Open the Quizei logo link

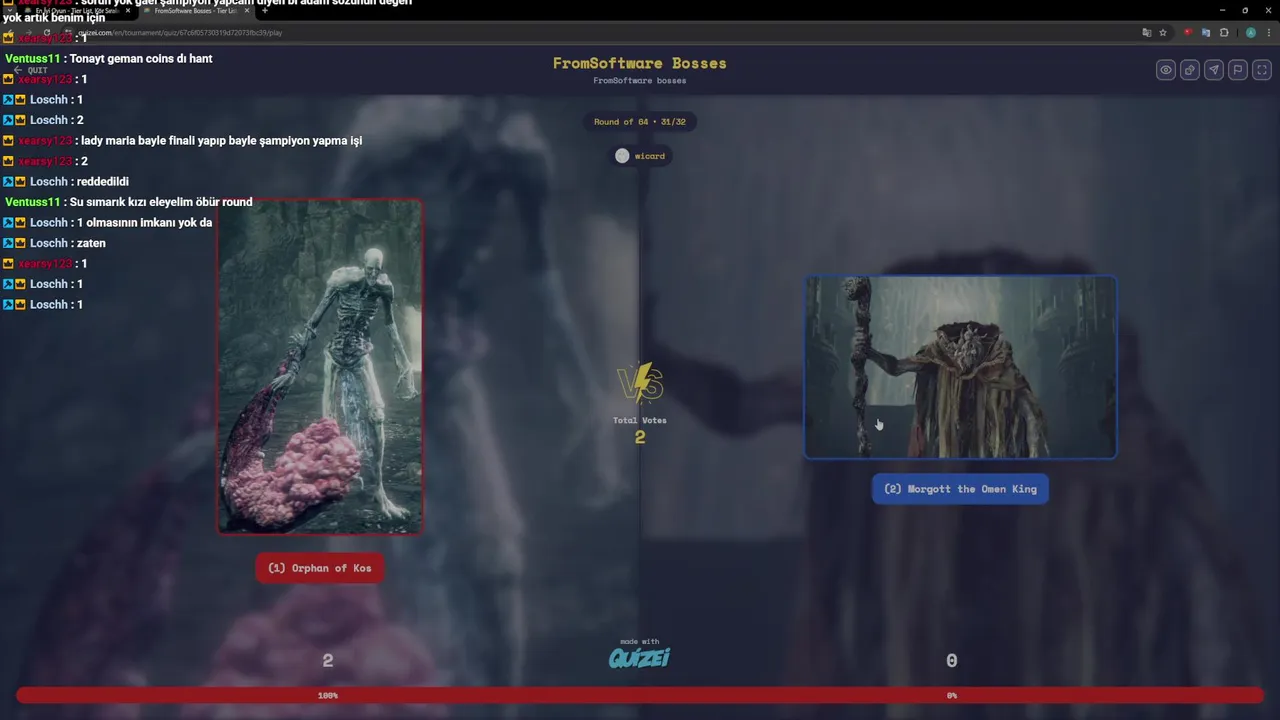pos(640,657)
